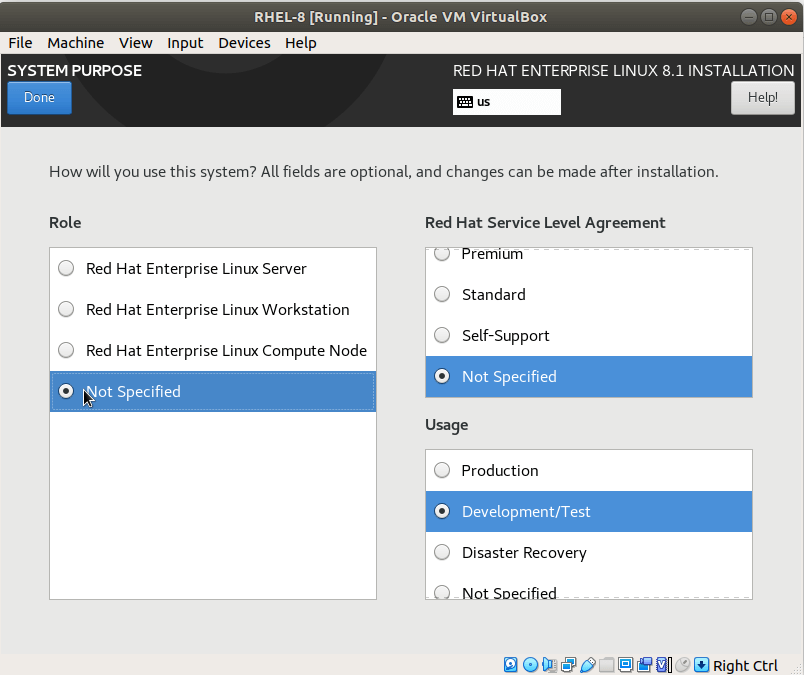The image size is (804, 675).
Task: Click the display monitor status icon
Action: [x=625, y=665]
